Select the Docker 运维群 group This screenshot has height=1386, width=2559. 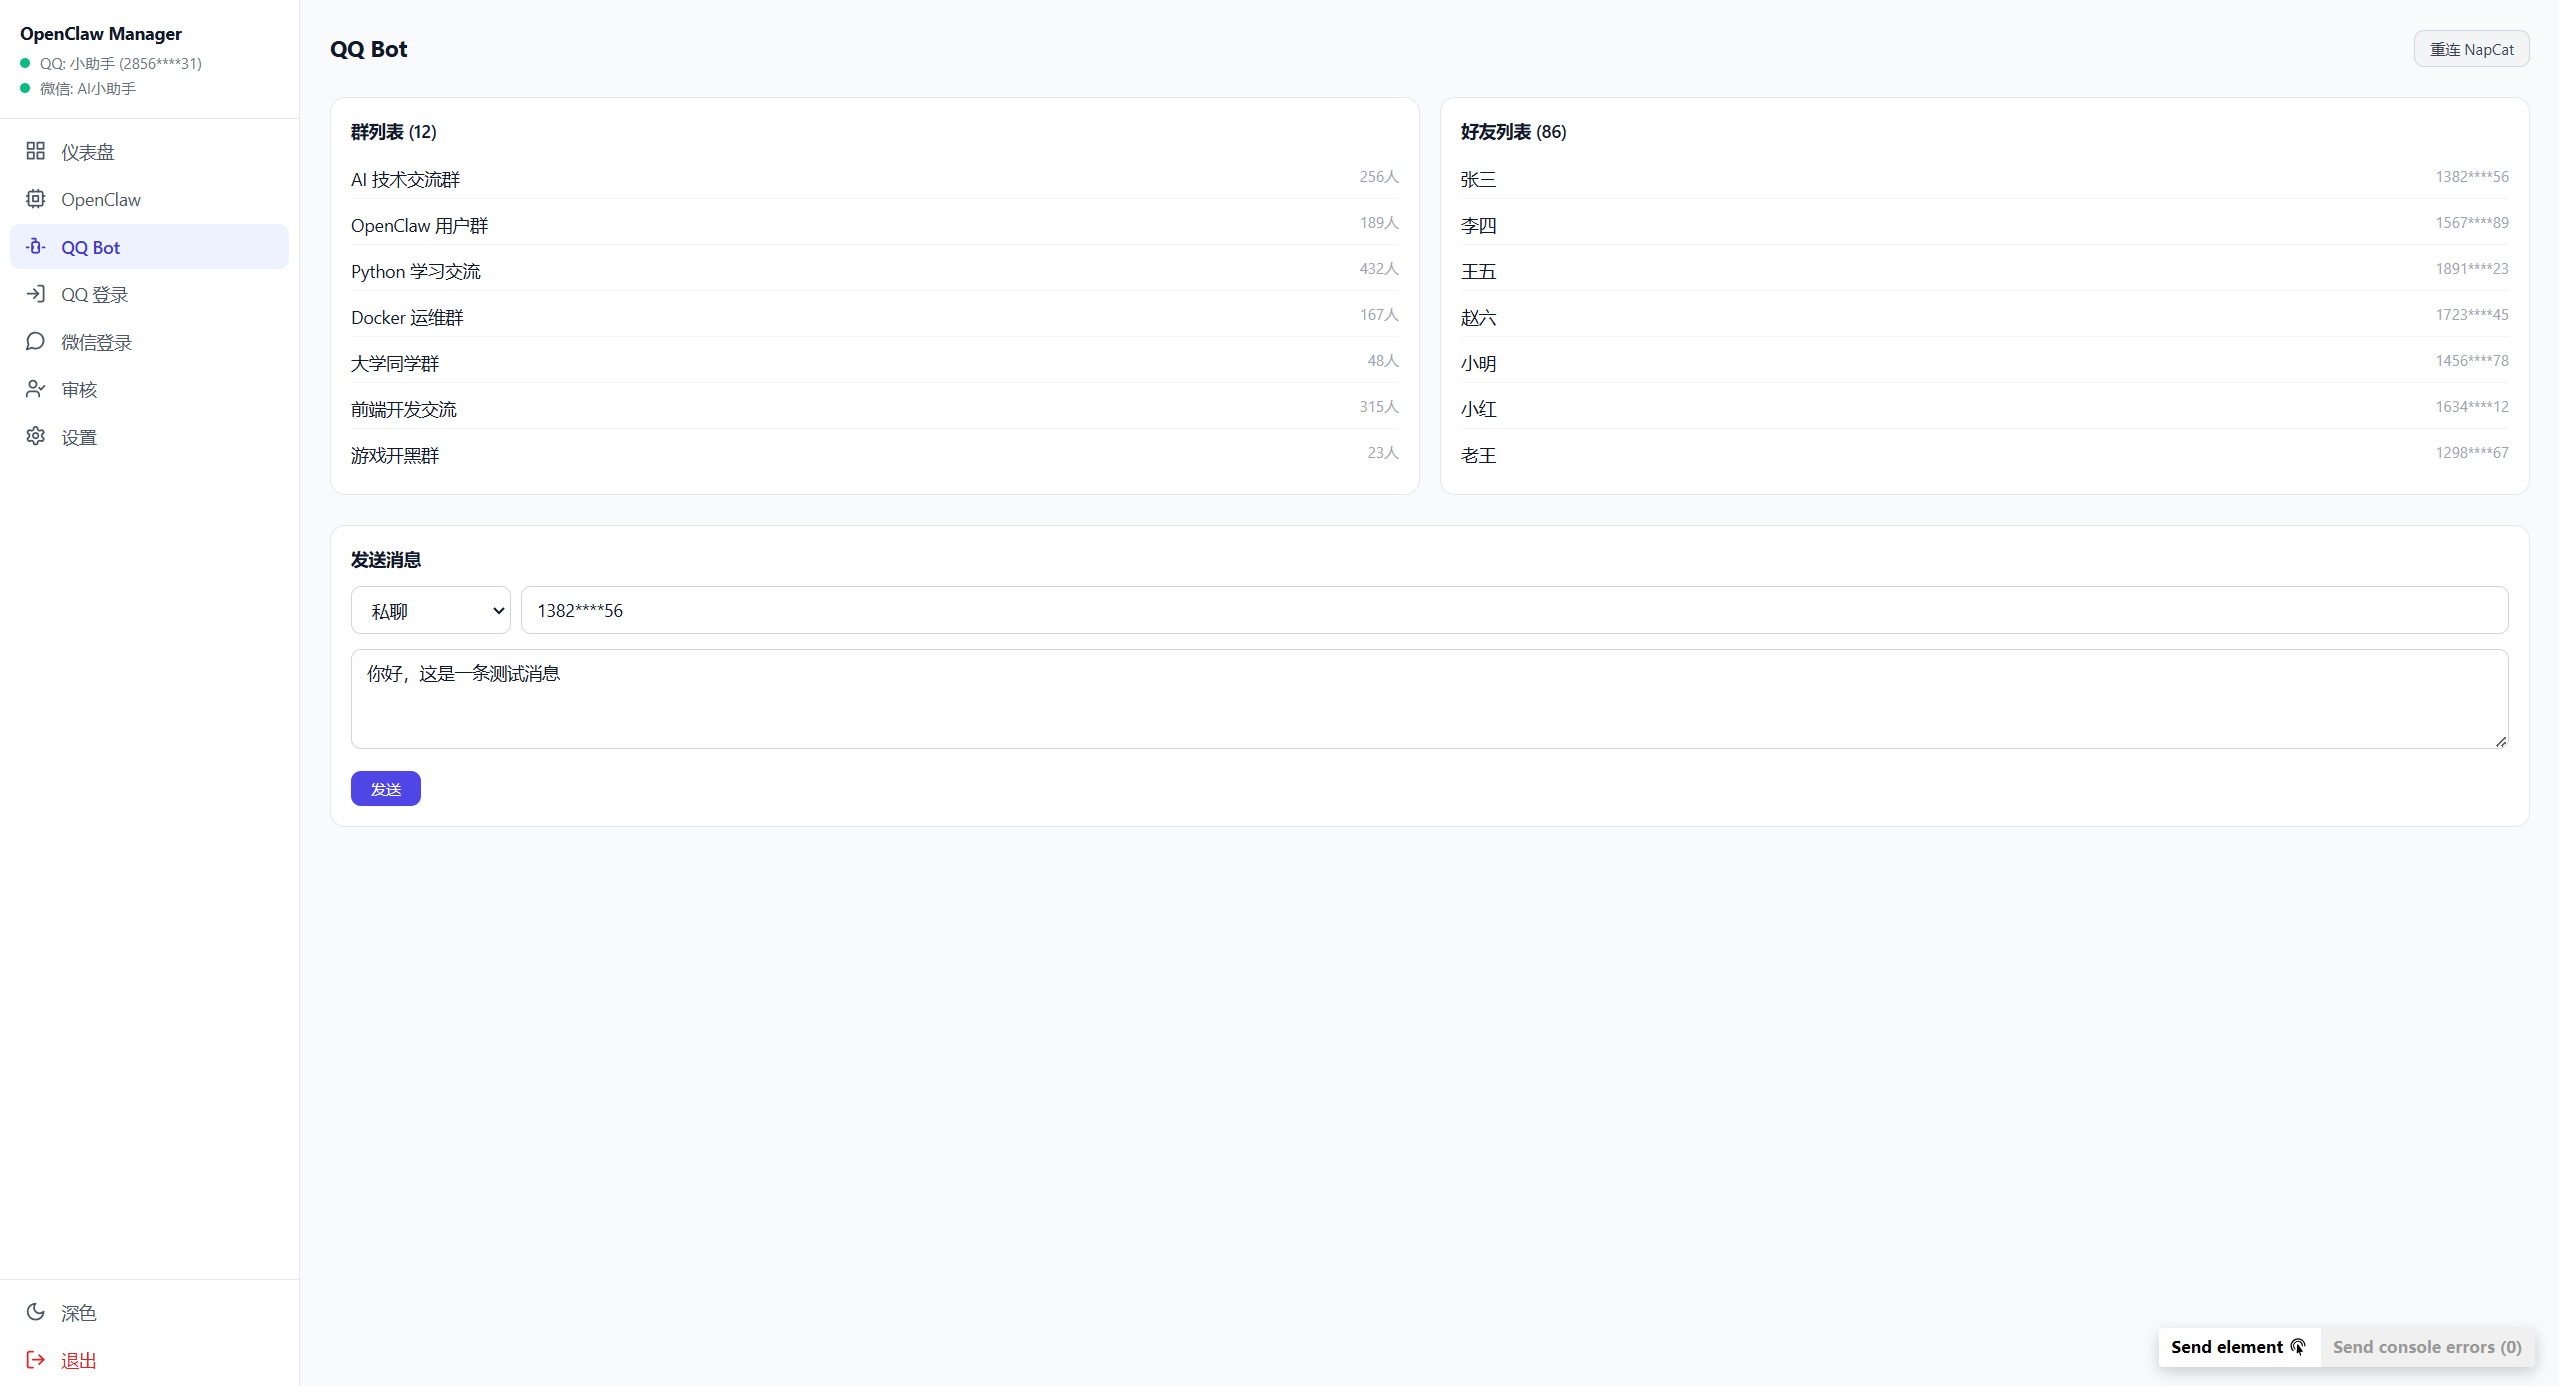point(874,317)
